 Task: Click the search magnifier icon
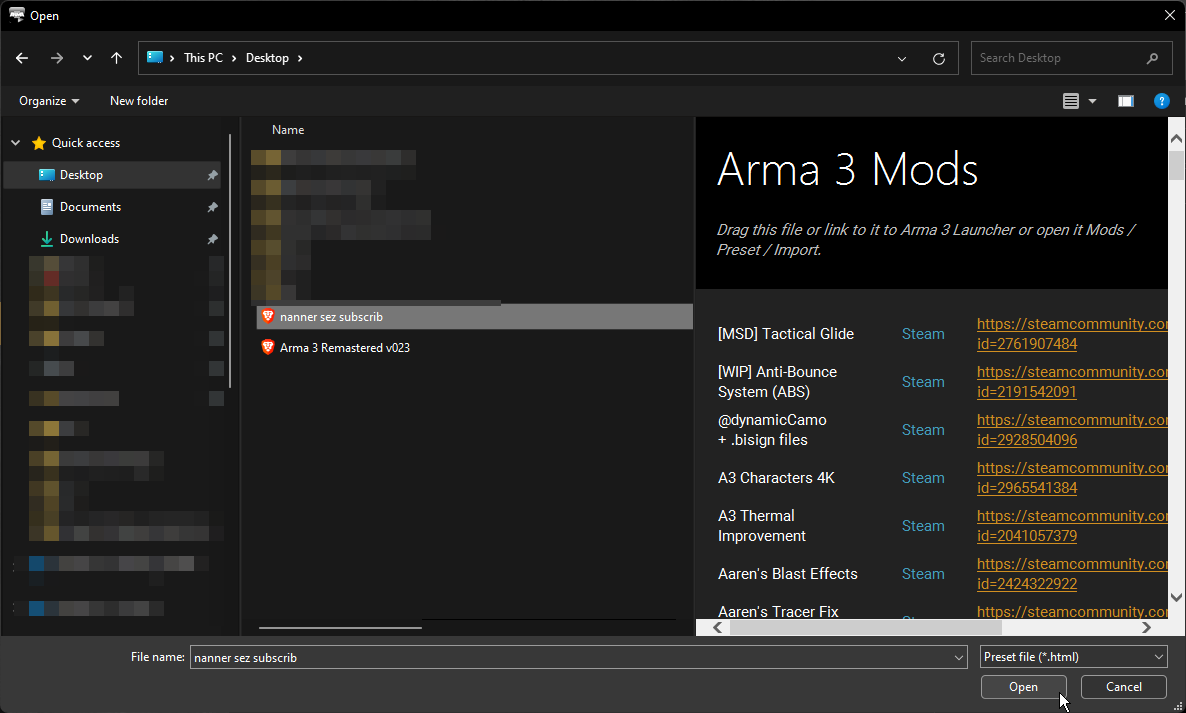tap(1152, 58)
